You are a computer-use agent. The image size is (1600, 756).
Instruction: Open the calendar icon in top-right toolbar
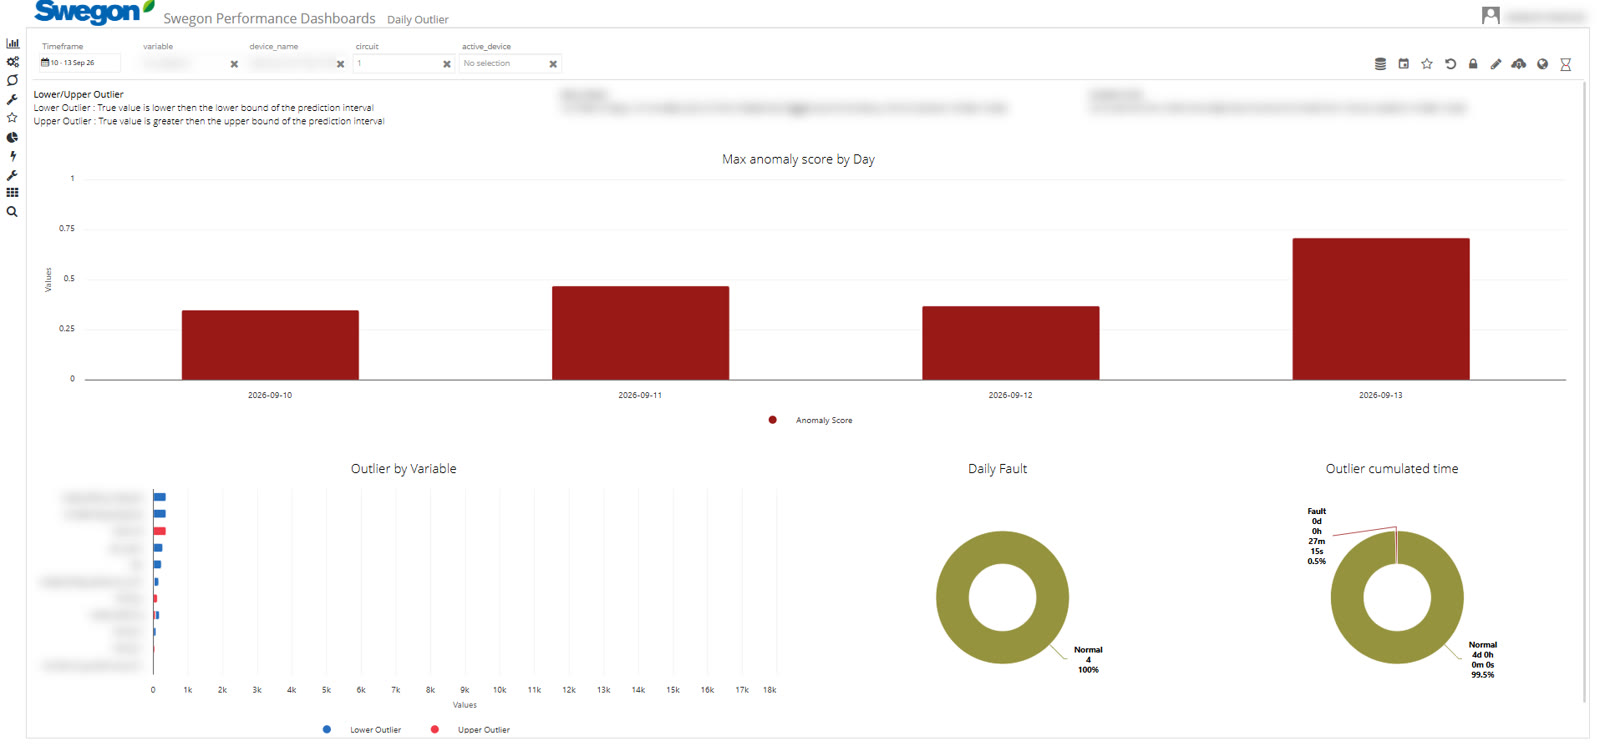click(1403, 64)
